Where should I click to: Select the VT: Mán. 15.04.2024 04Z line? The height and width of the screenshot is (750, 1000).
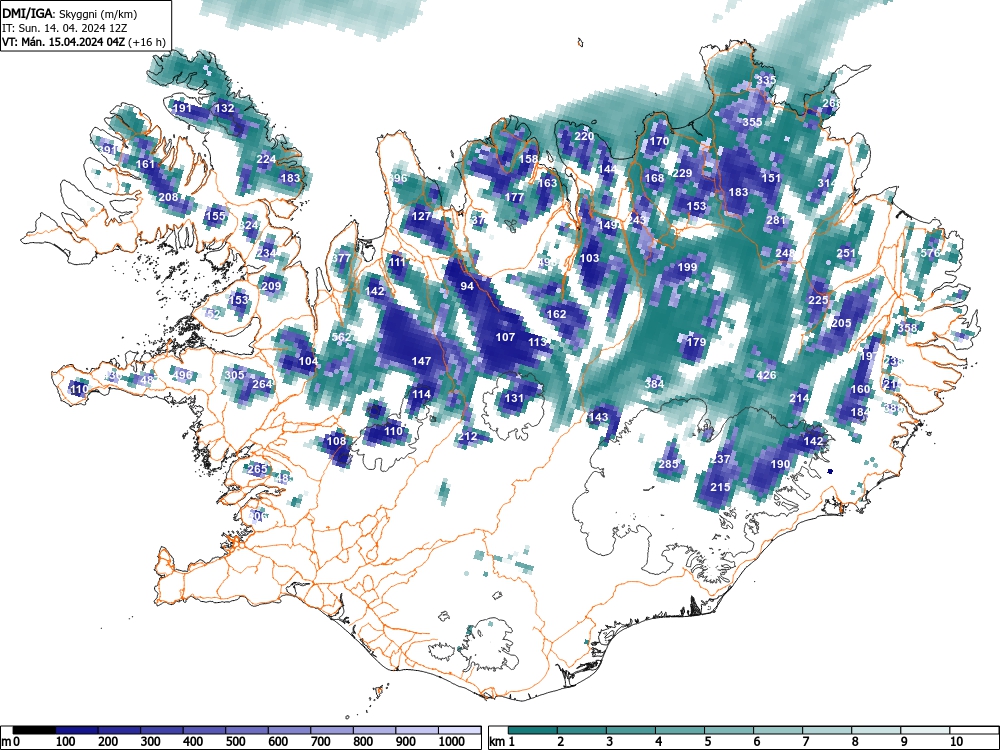tap(84, 42)
